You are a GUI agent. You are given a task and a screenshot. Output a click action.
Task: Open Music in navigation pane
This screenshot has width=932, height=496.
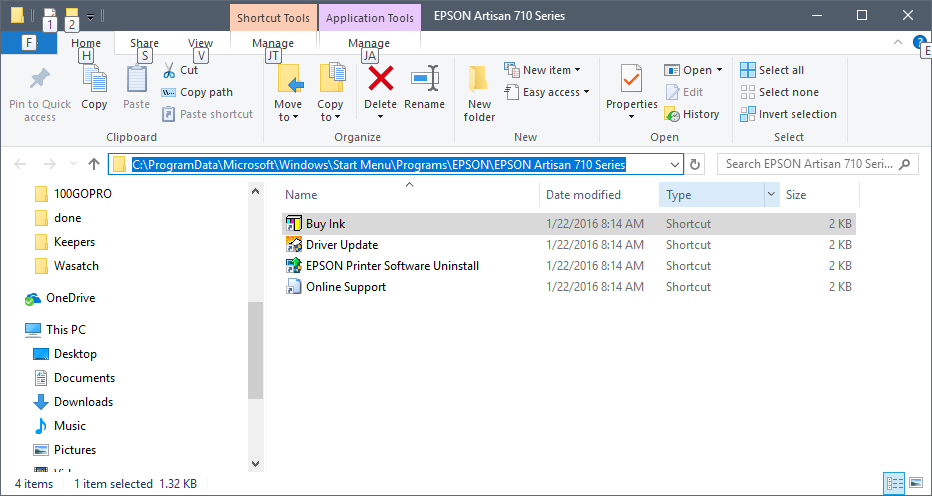[59, 426]
